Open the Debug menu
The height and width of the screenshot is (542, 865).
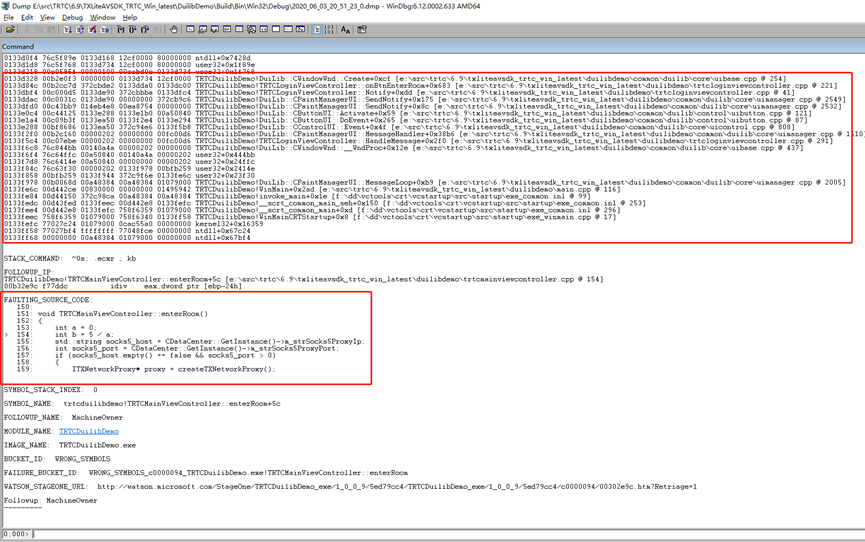point(72,17)
